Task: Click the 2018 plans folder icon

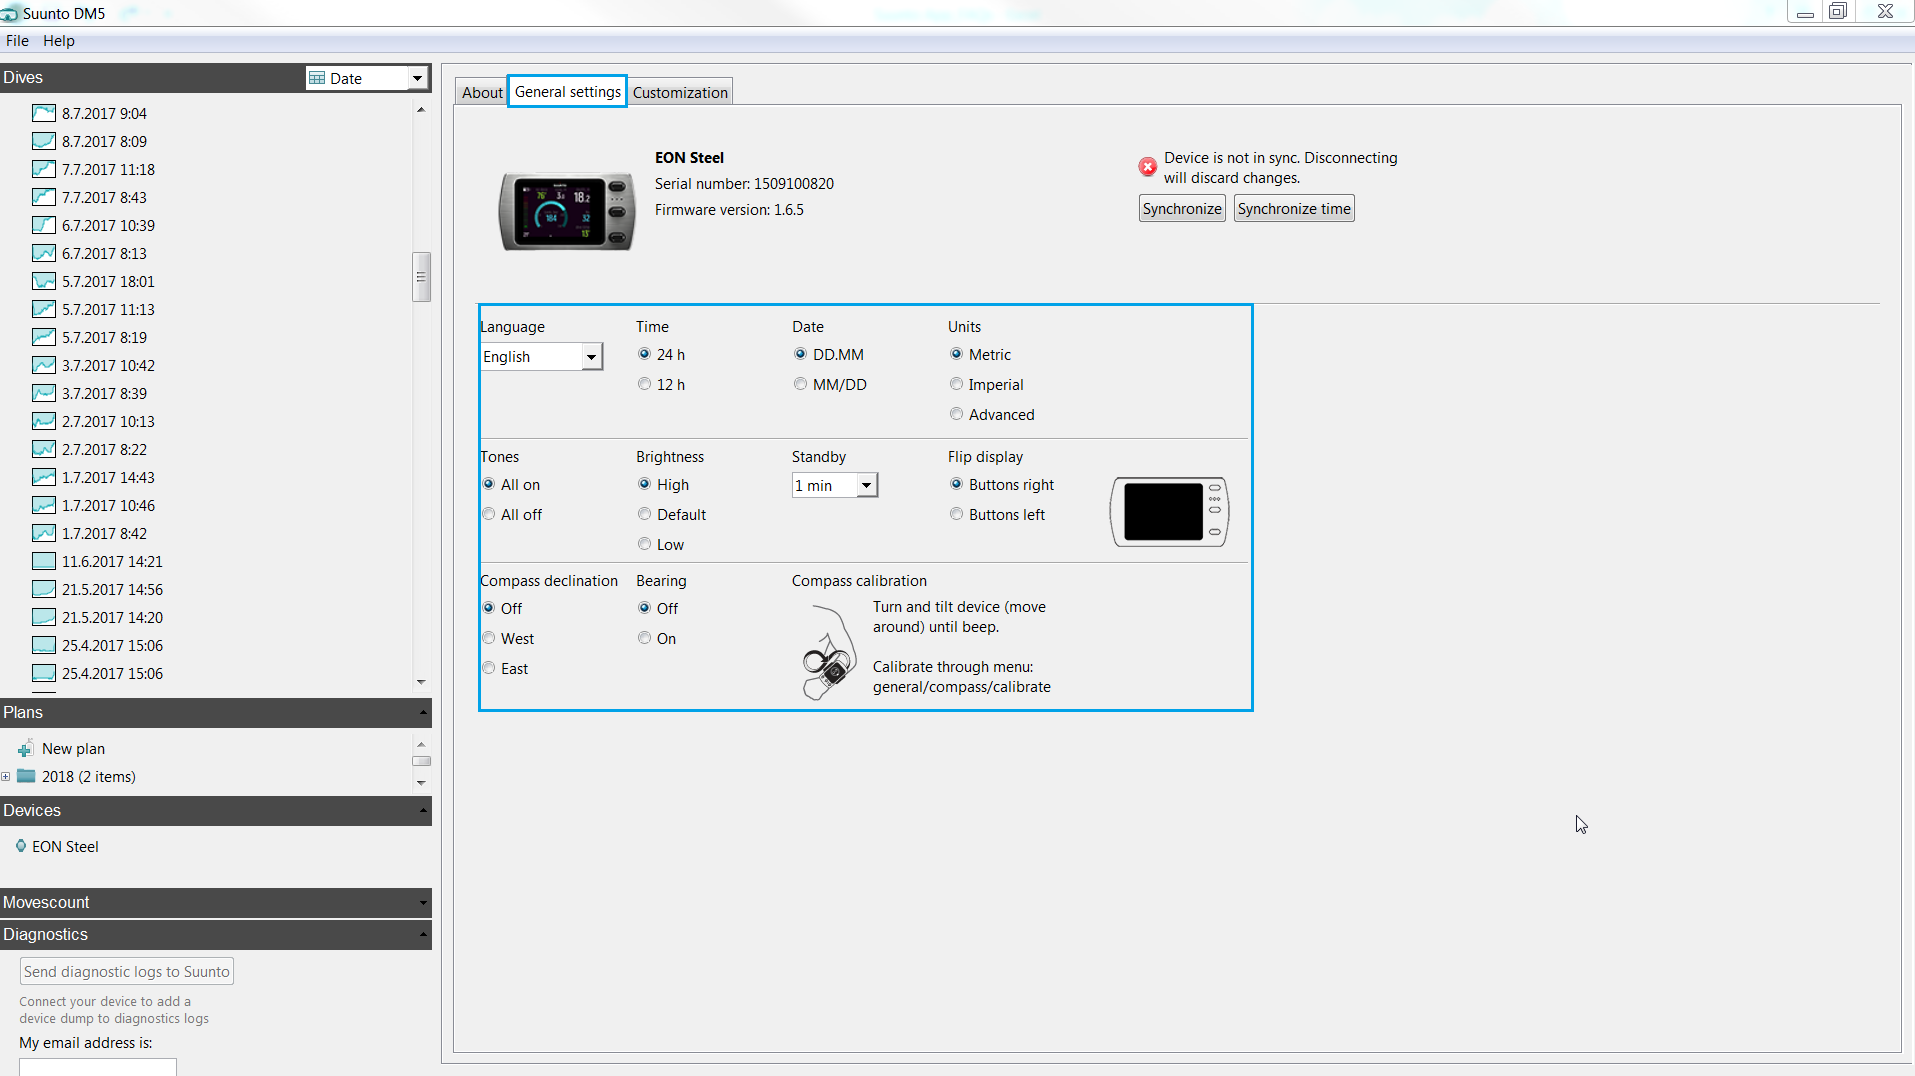Action: tap(26, 776)
